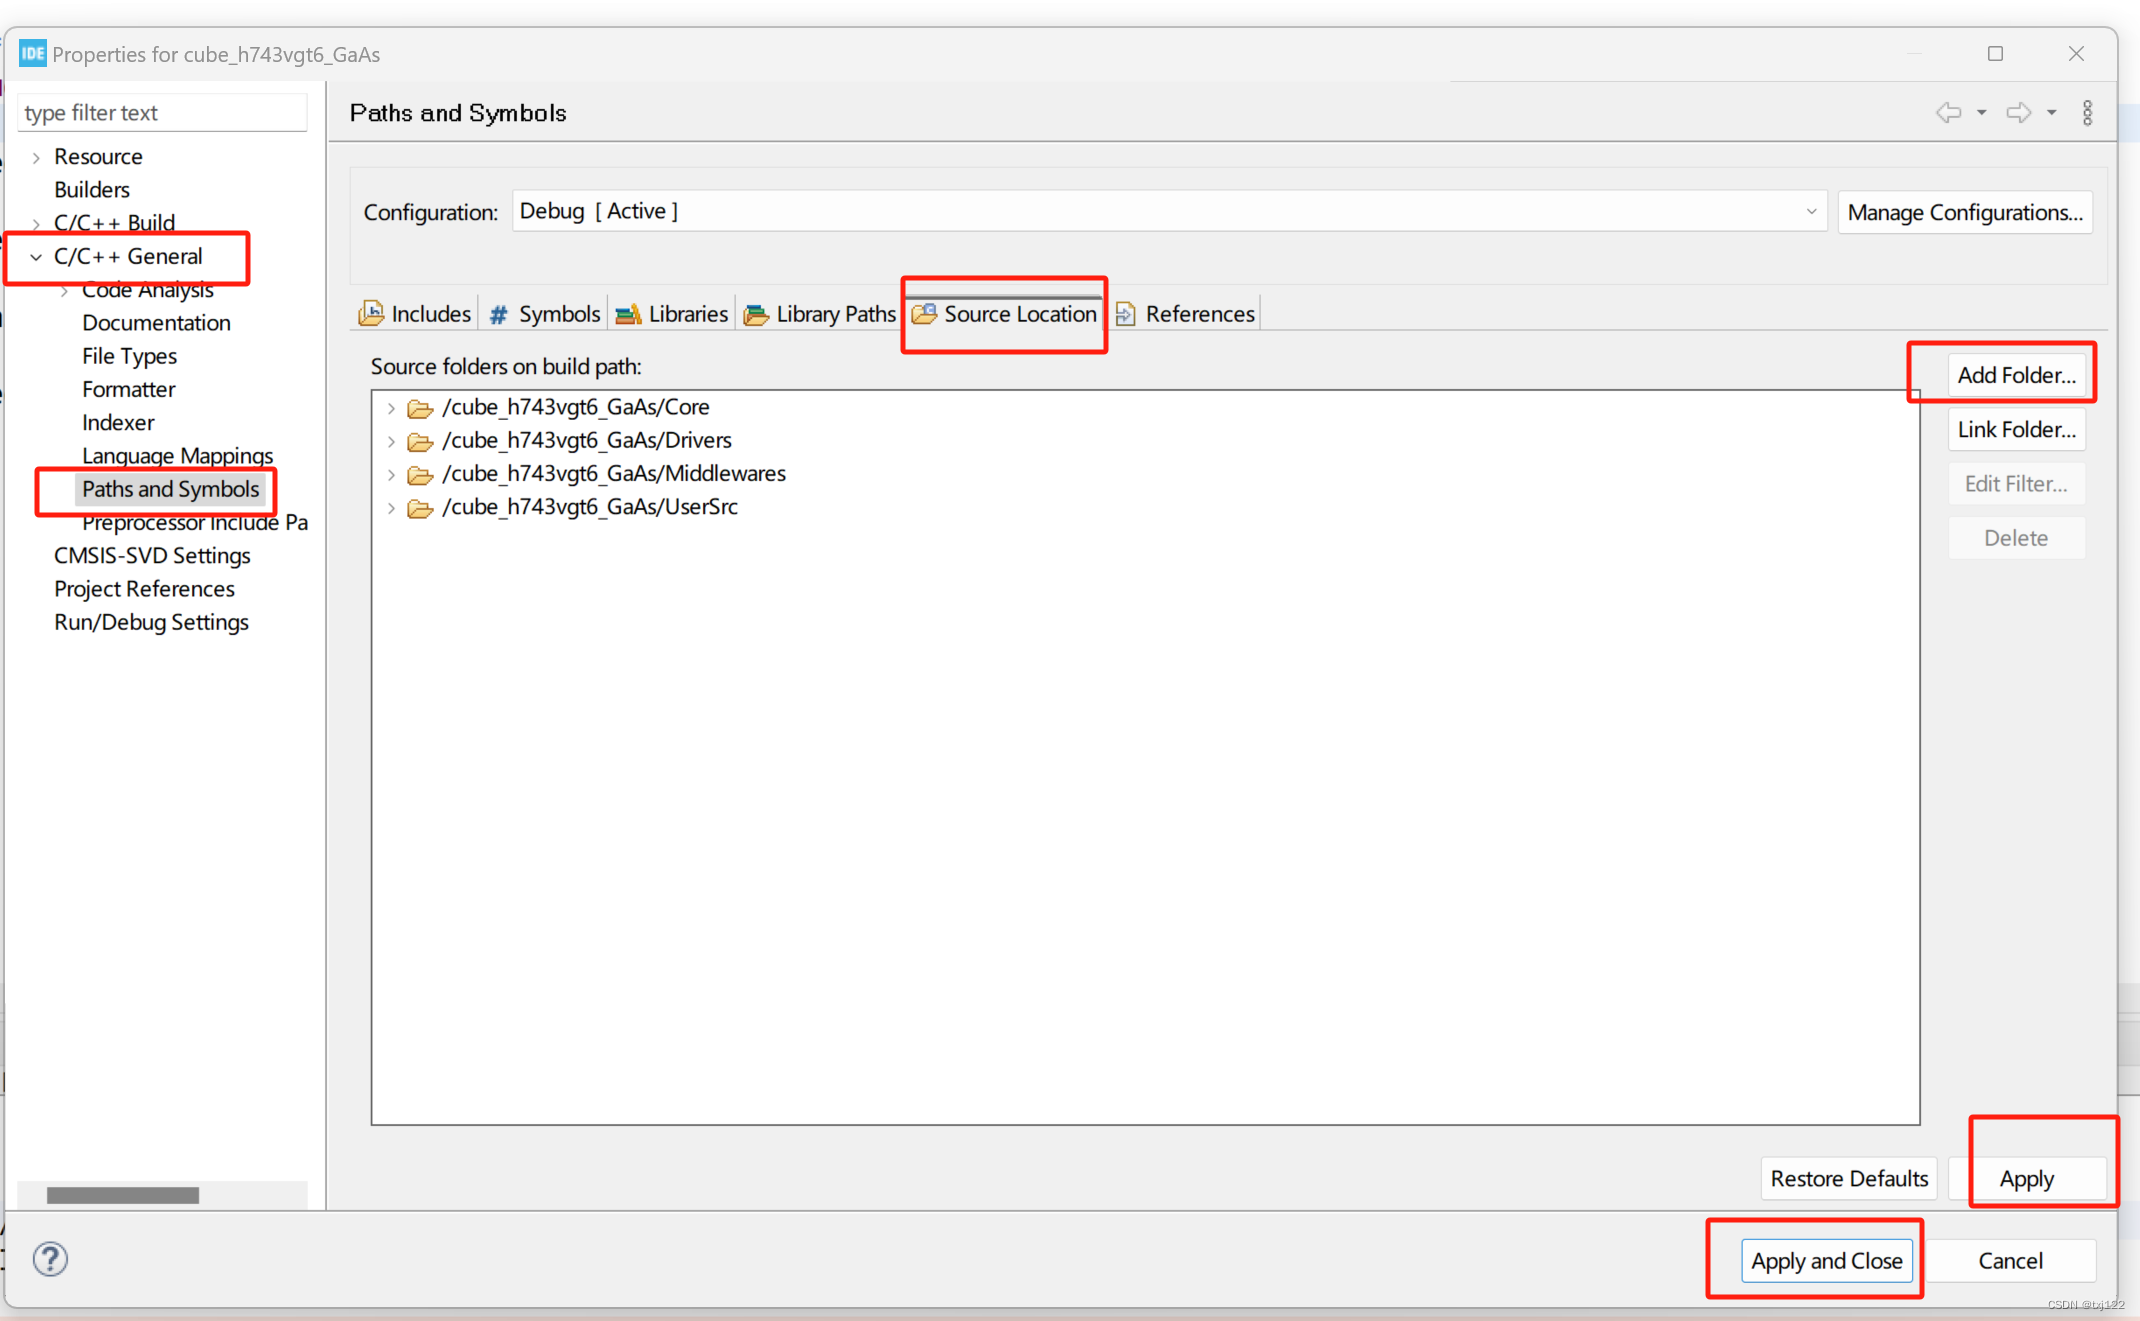
Task: Click the help question mark icon
Action: tap(50, 1259)
